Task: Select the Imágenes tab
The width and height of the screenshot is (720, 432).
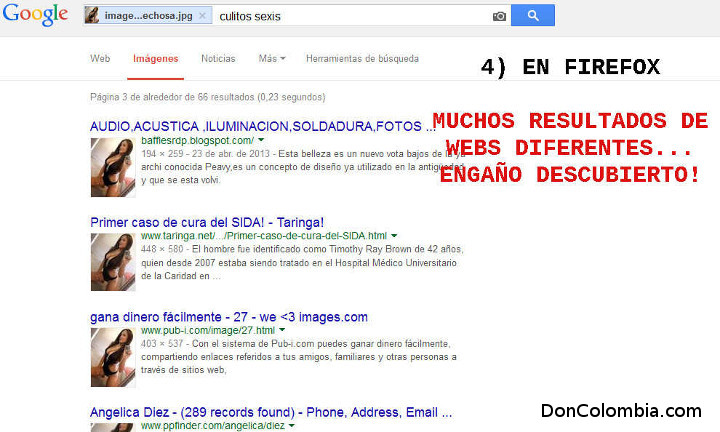Action: [x=155, y=59]
